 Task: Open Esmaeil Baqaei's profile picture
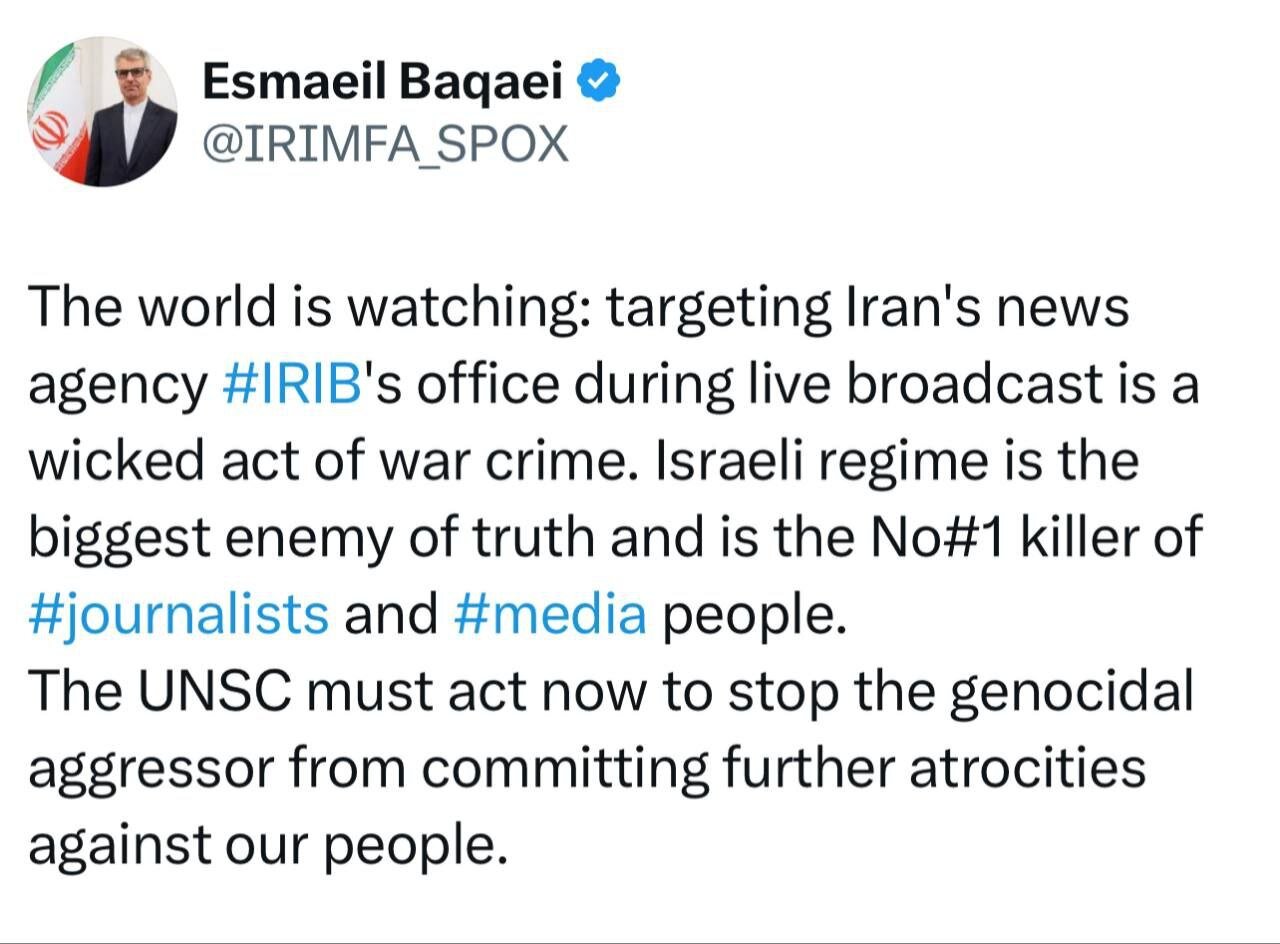click(x=102, y=113)
